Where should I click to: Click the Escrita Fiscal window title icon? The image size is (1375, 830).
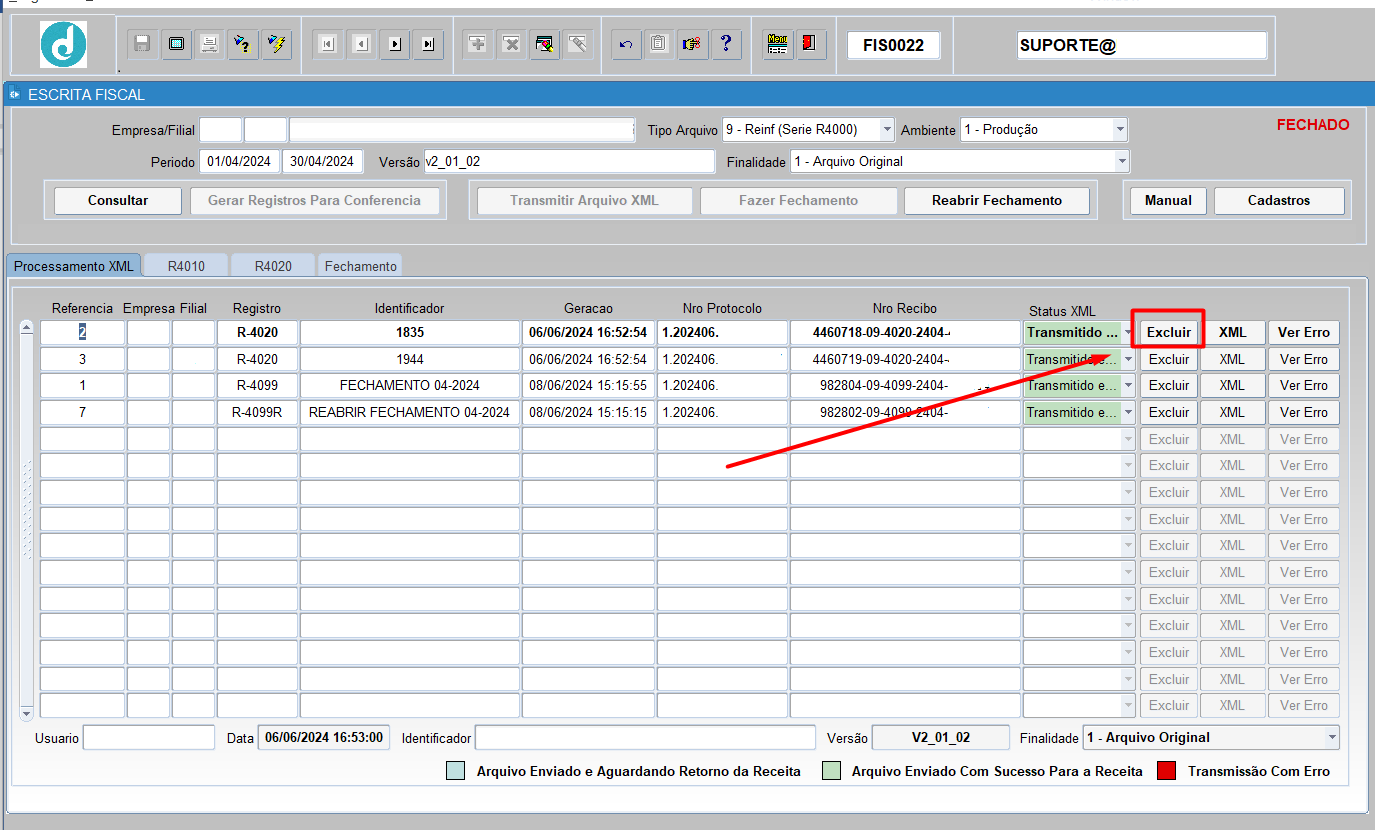[14, 95]
